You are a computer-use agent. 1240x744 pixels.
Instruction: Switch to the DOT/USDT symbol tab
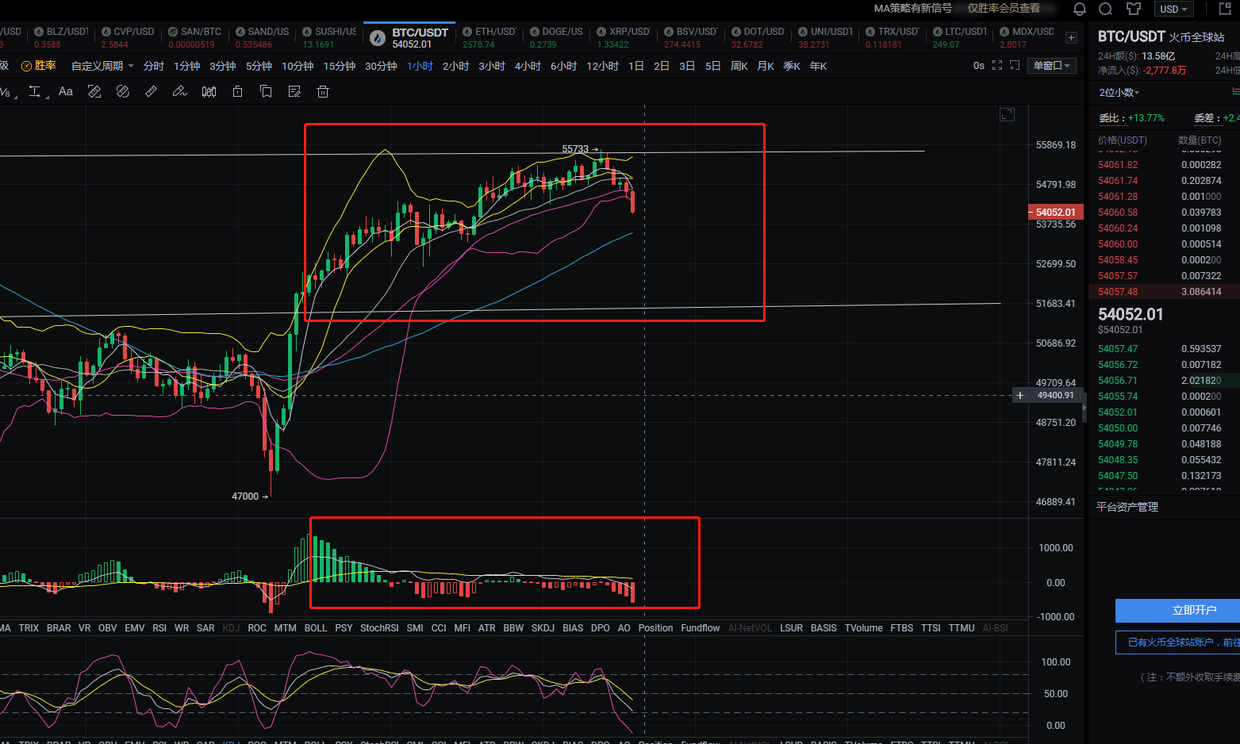click(756, 37)
